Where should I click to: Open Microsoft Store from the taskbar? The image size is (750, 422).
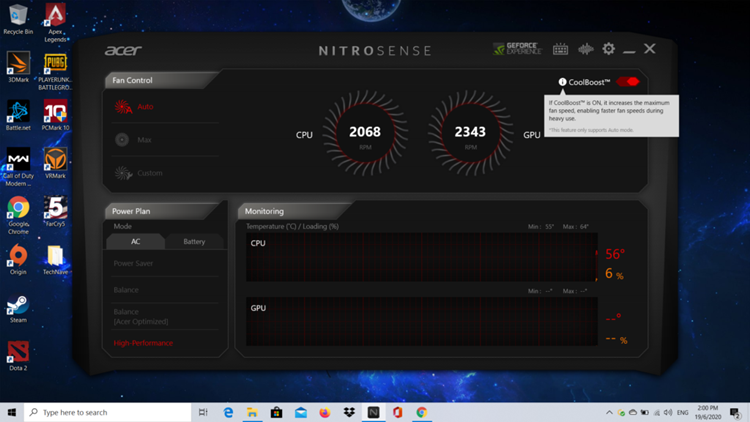(x=276, y=412)
